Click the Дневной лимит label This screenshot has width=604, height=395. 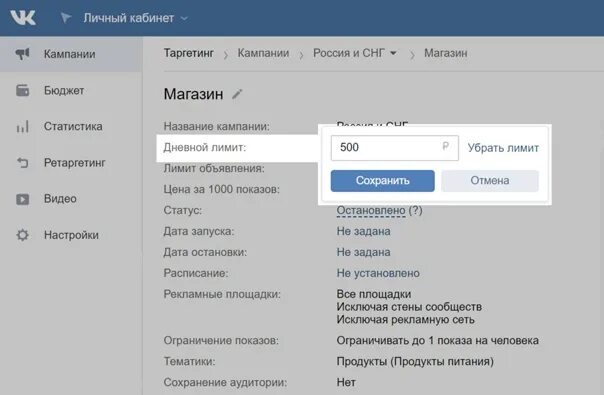pos(205,148)
